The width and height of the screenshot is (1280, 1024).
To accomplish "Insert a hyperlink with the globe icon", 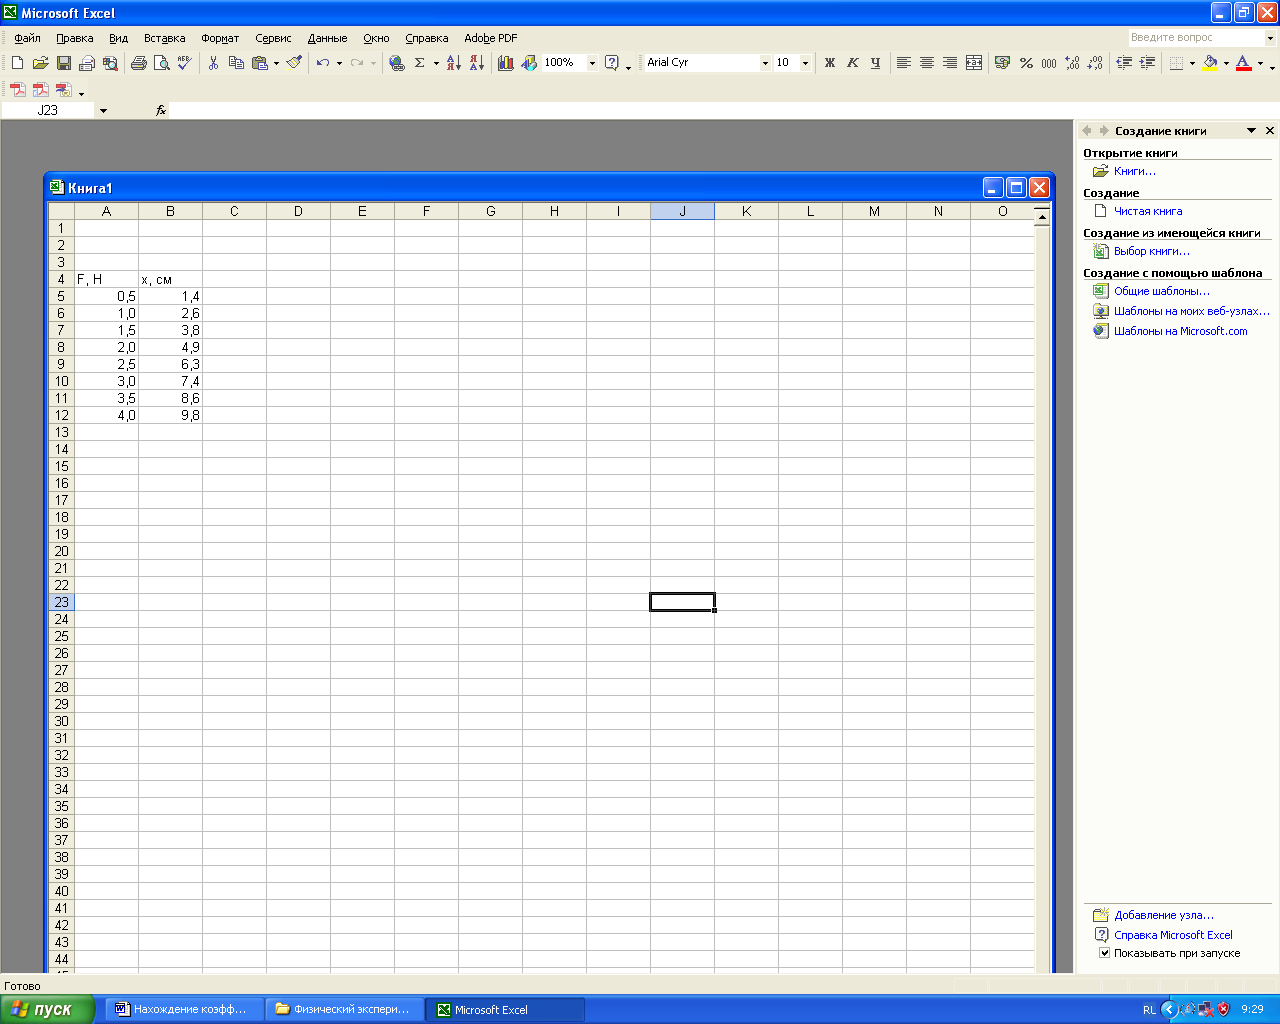I will (x=396, y=63).
